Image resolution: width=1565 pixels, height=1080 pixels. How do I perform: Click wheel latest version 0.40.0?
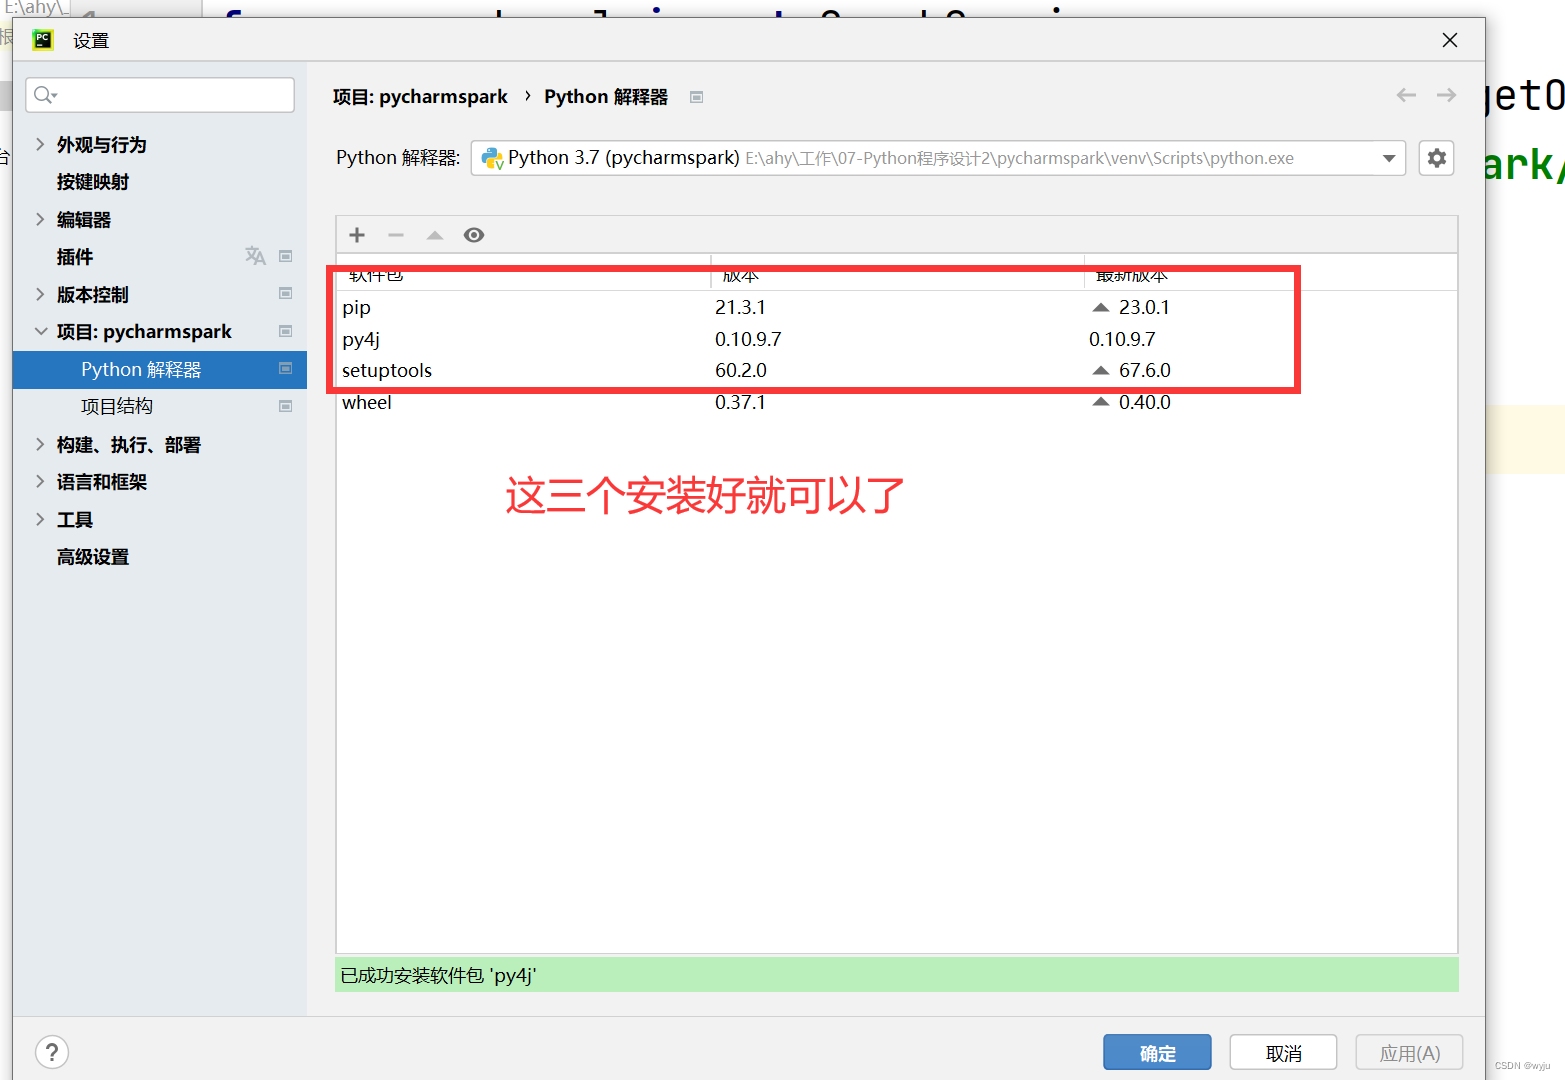point(1144,402)
